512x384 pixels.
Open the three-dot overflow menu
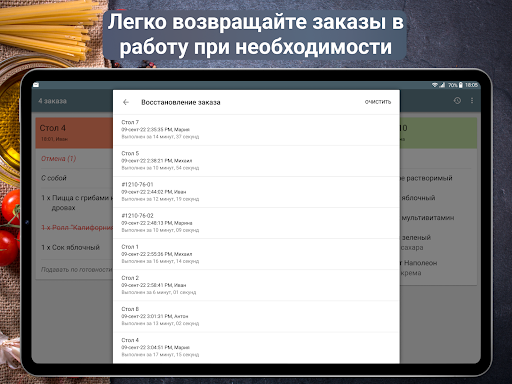(472, 101)
